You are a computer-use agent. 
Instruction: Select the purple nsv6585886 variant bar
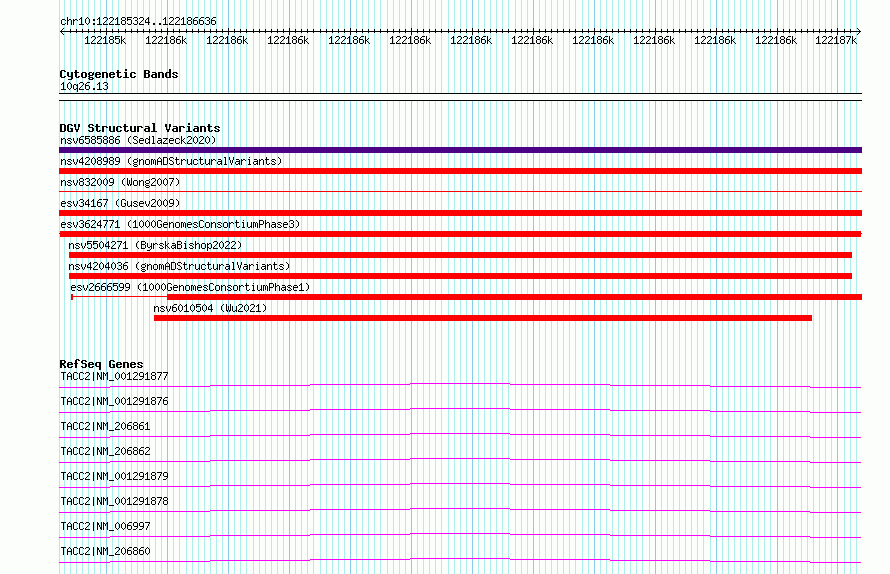point(460,150)
